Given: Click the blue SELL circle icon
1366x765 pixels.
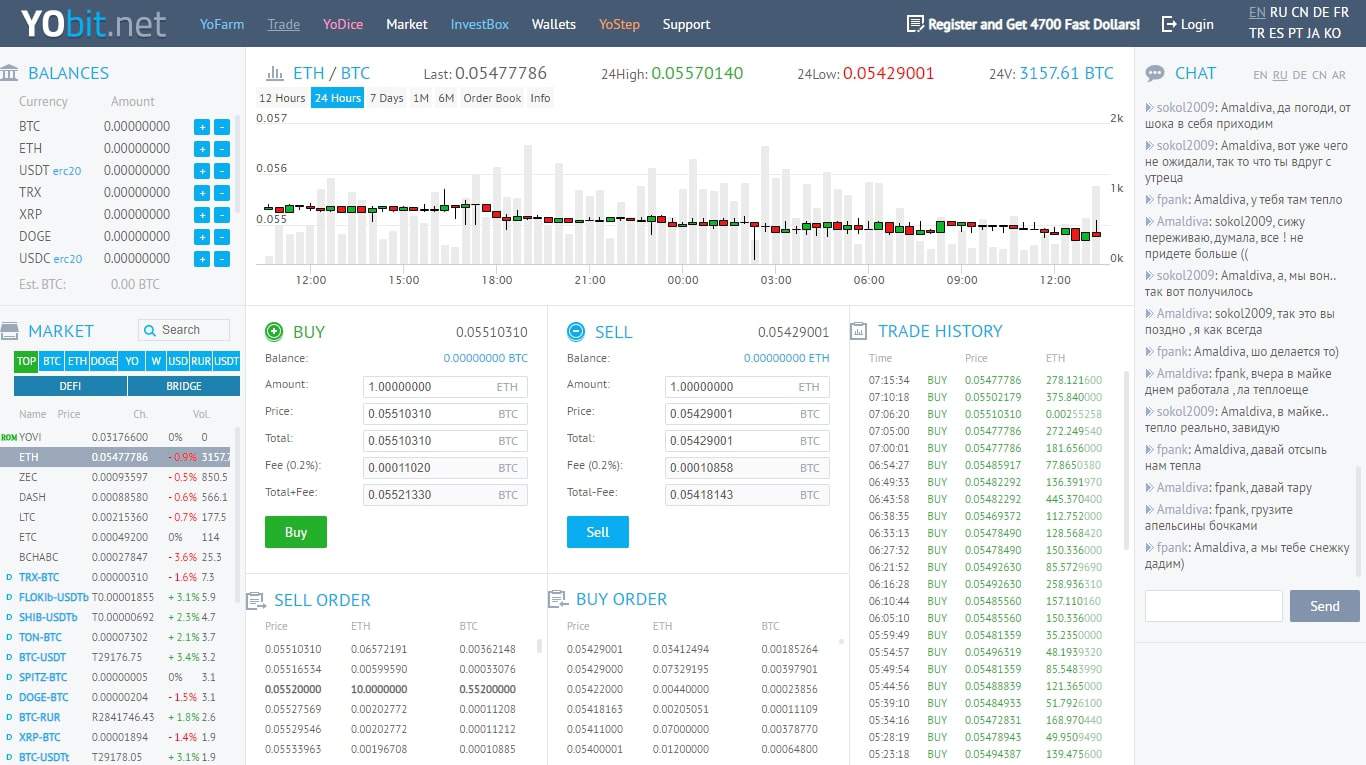Looking at the screenshot, I should [575, 331].
